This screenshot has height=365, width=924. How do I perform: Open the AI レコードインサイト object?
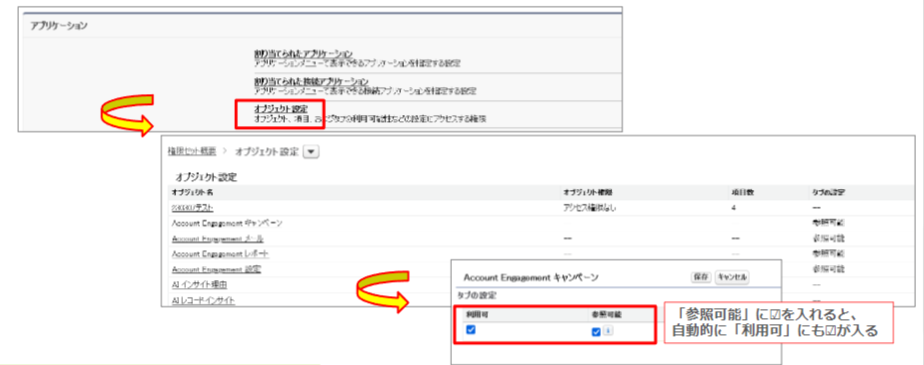(203, 300)
